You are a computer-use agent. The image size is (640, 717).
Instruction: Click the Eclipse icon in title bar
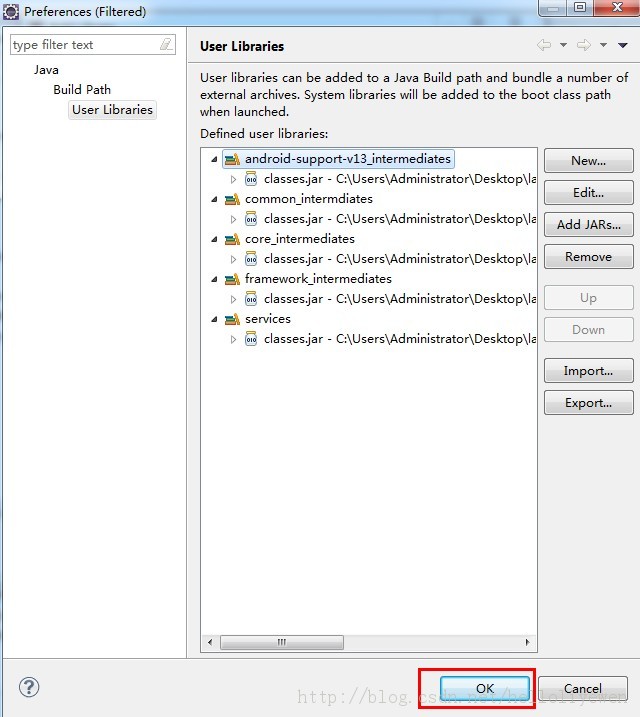[x=11, y=11]
